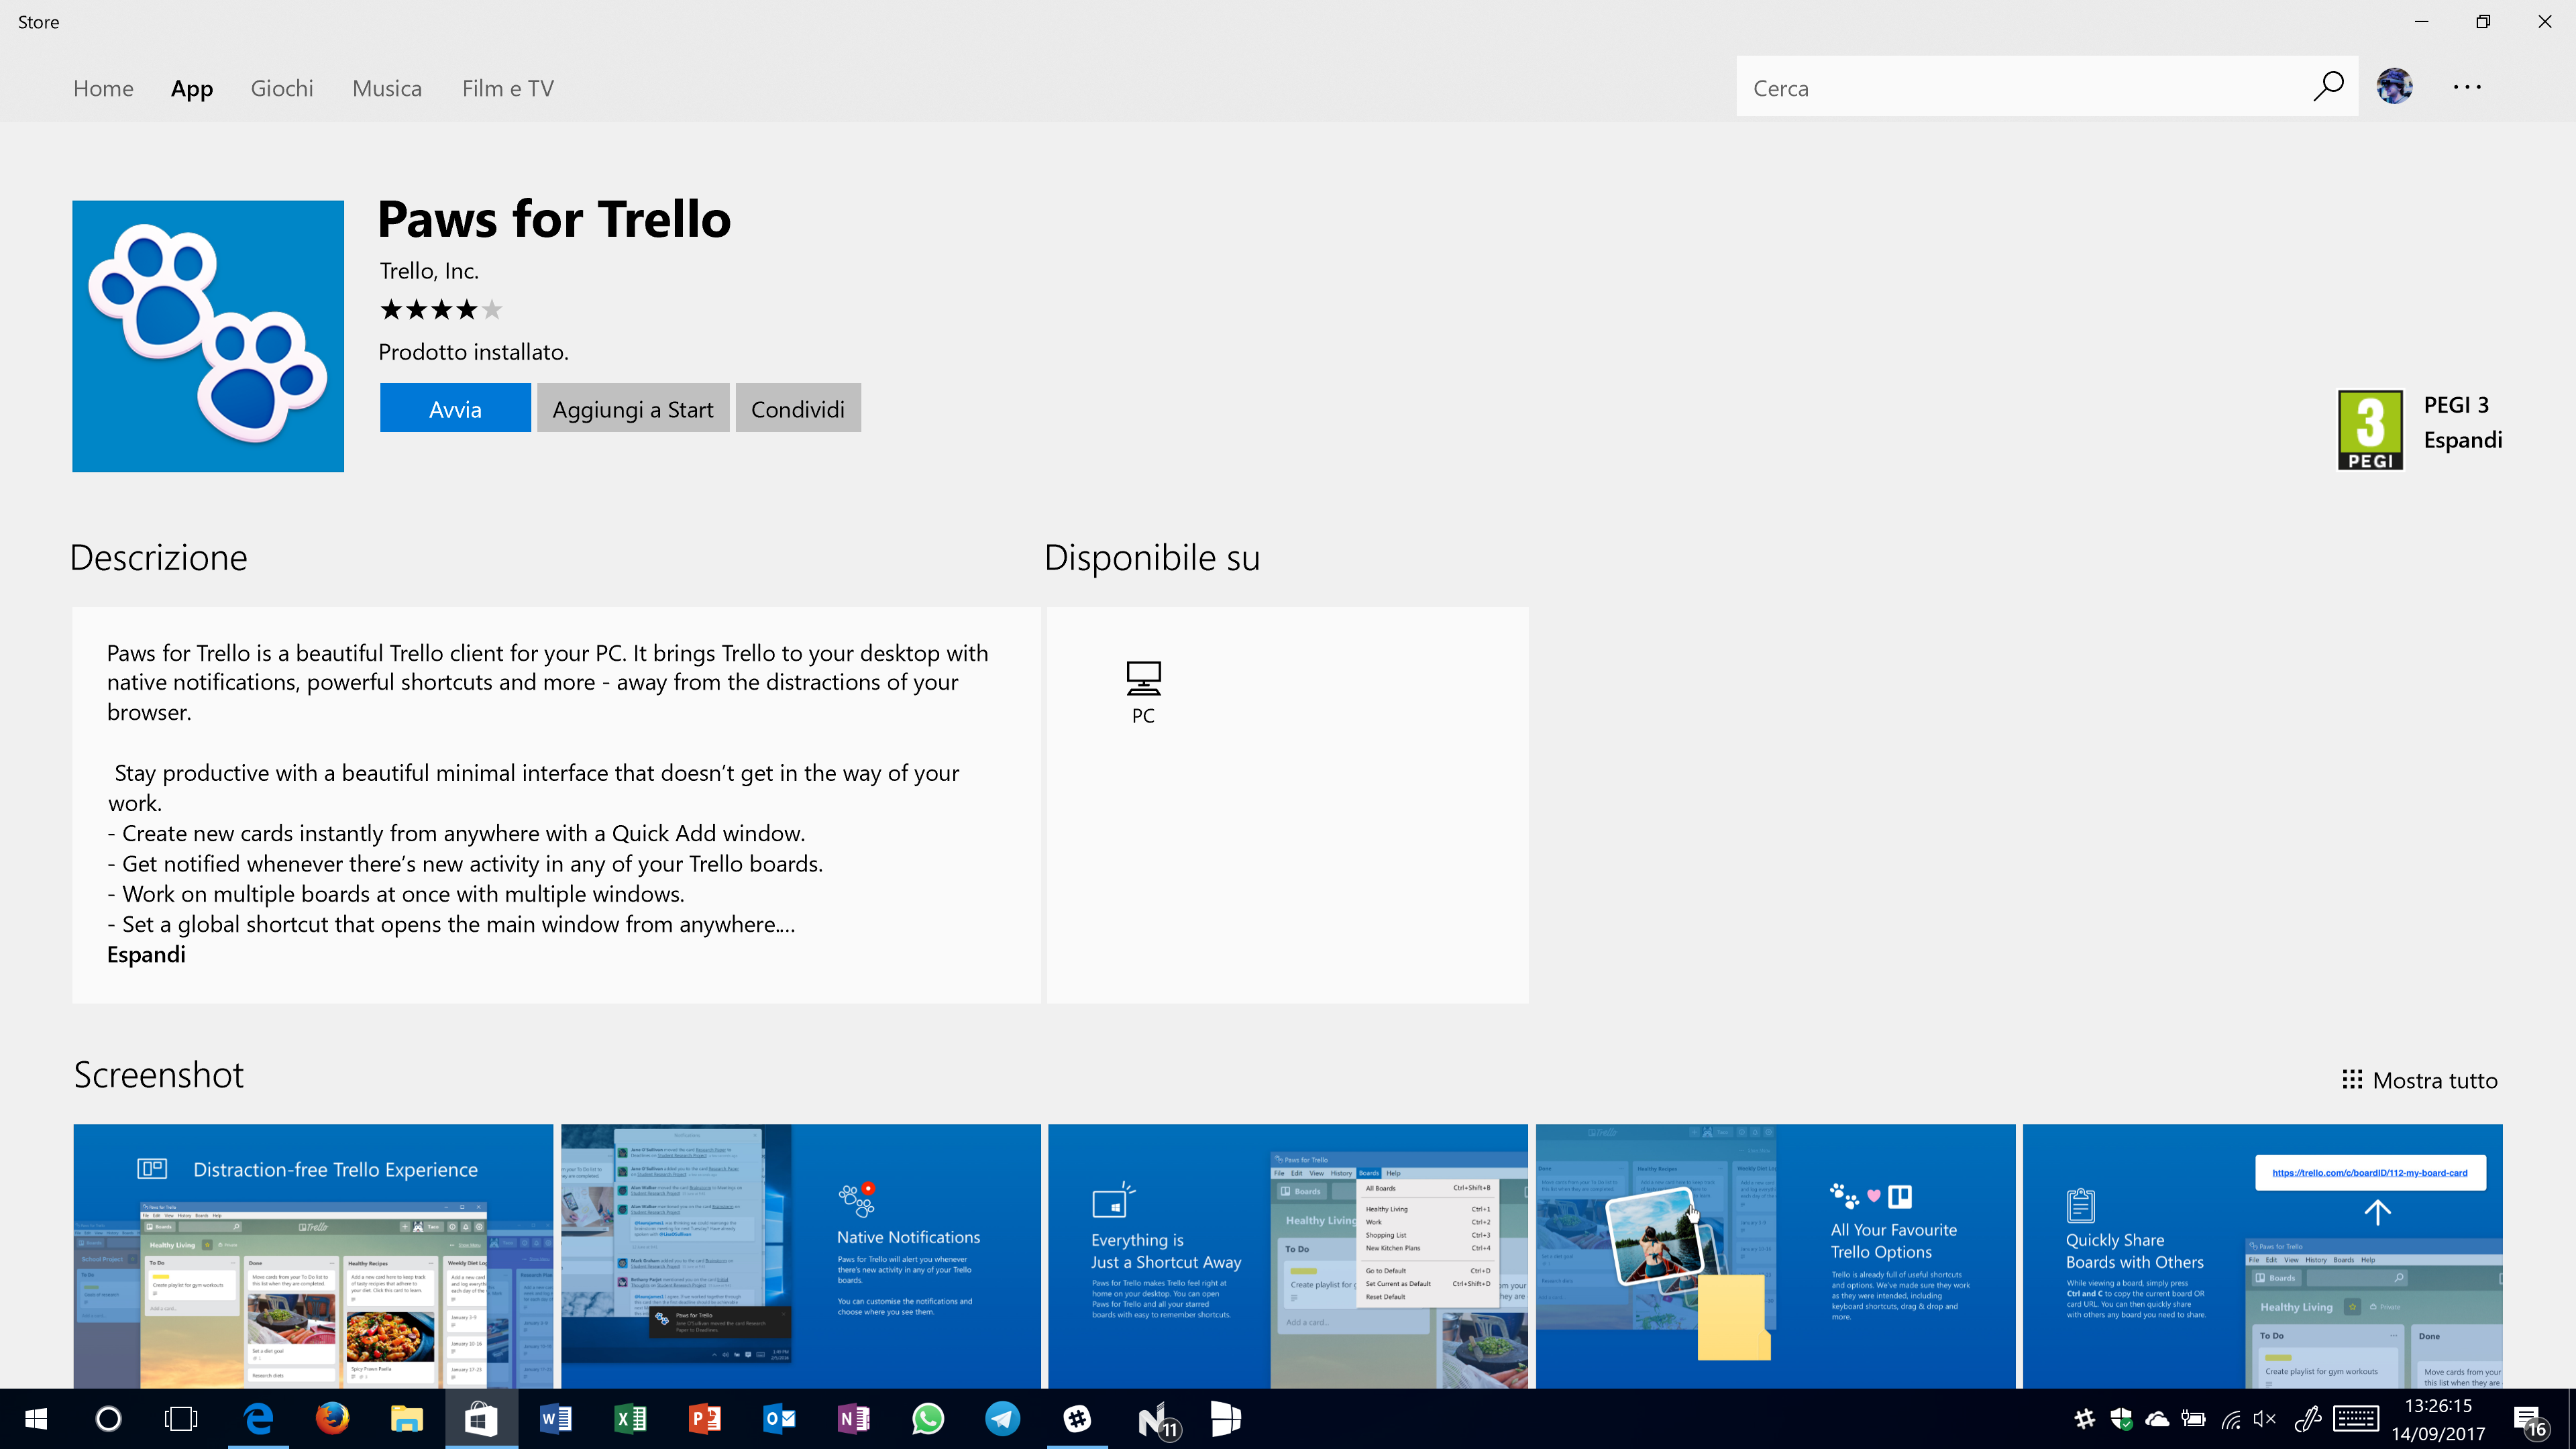The width and height of the screenshot is (2576, 1449).
Task: Open the All Your Favourite Trello Options screenshot
Action: tap(1776, 1256)
